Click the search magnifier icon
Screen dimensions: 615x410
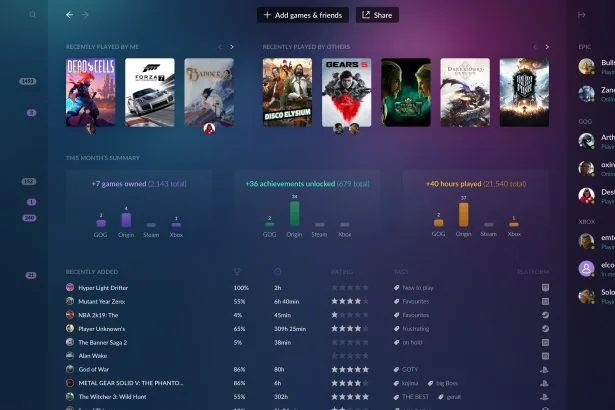click(x=33, y=15)
